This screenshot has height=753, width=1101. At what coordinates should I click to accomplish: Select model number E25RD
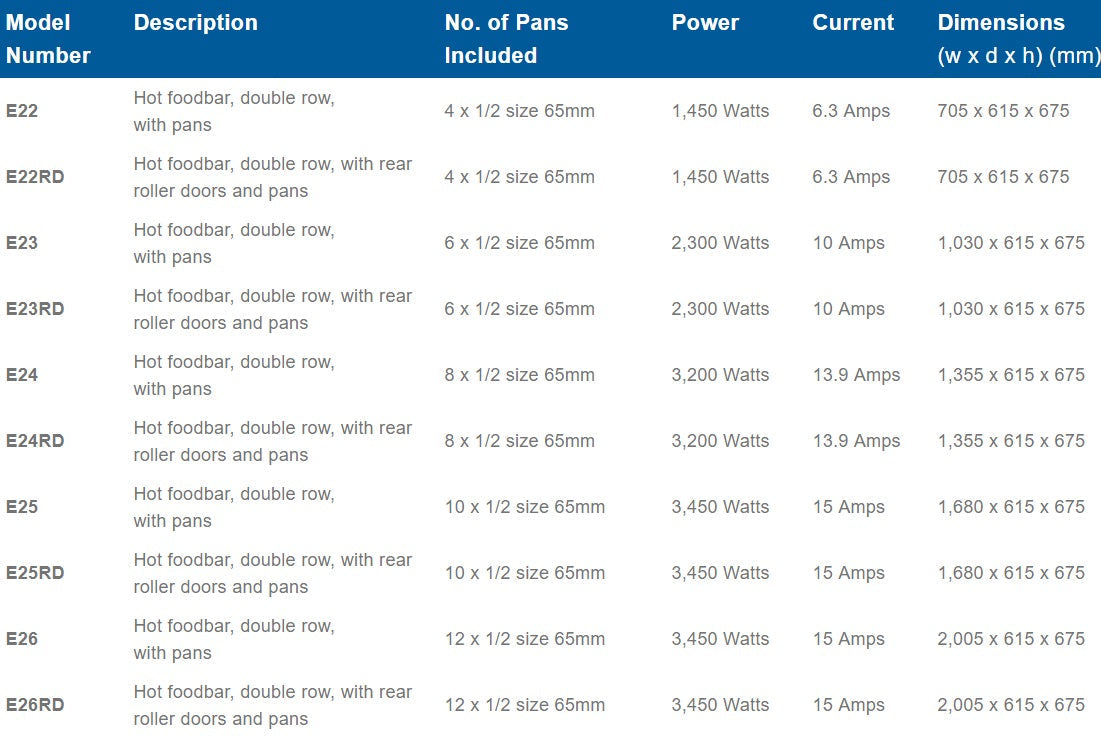(35, 573)
